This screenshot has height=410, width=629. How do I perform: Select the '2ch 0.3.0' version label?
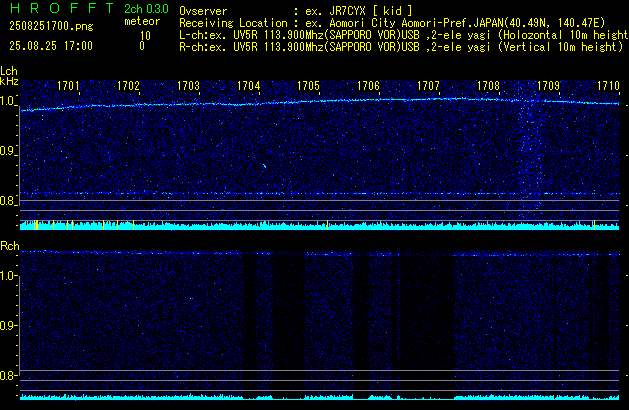click(146, 9)
